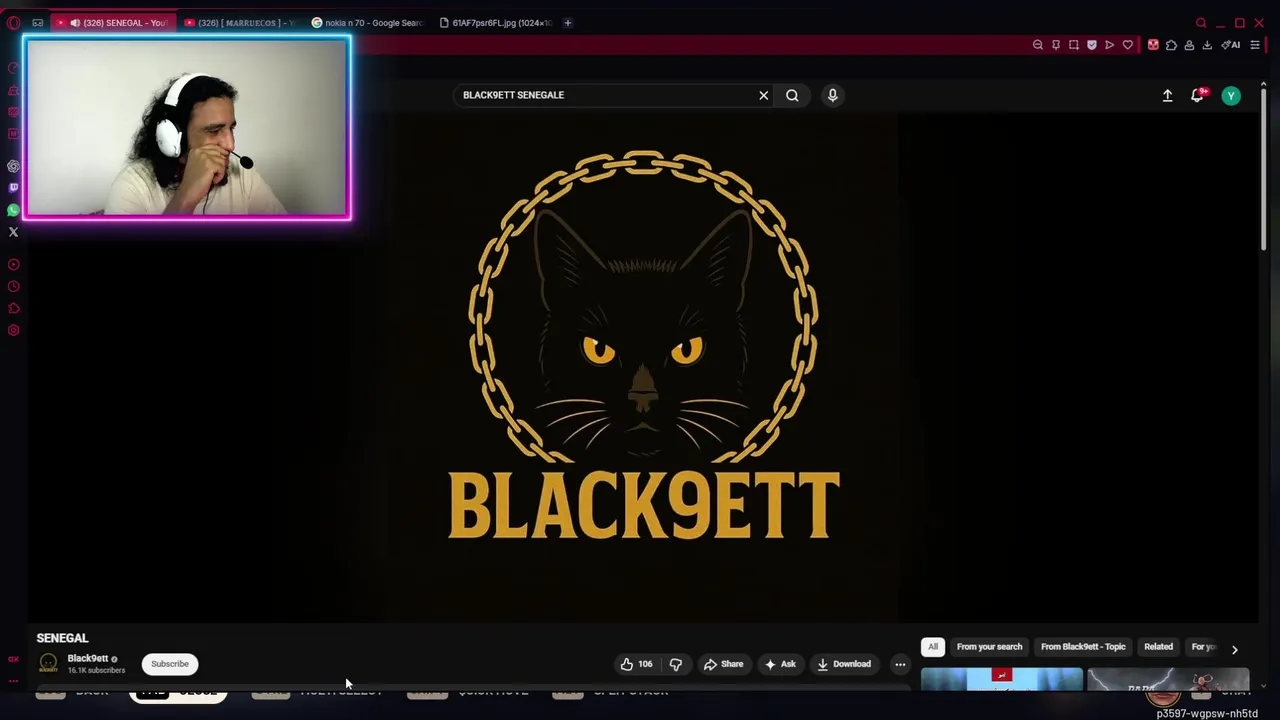
Task: Bookmark this page with the heart icon
Action: click(x=1128, y=45)
